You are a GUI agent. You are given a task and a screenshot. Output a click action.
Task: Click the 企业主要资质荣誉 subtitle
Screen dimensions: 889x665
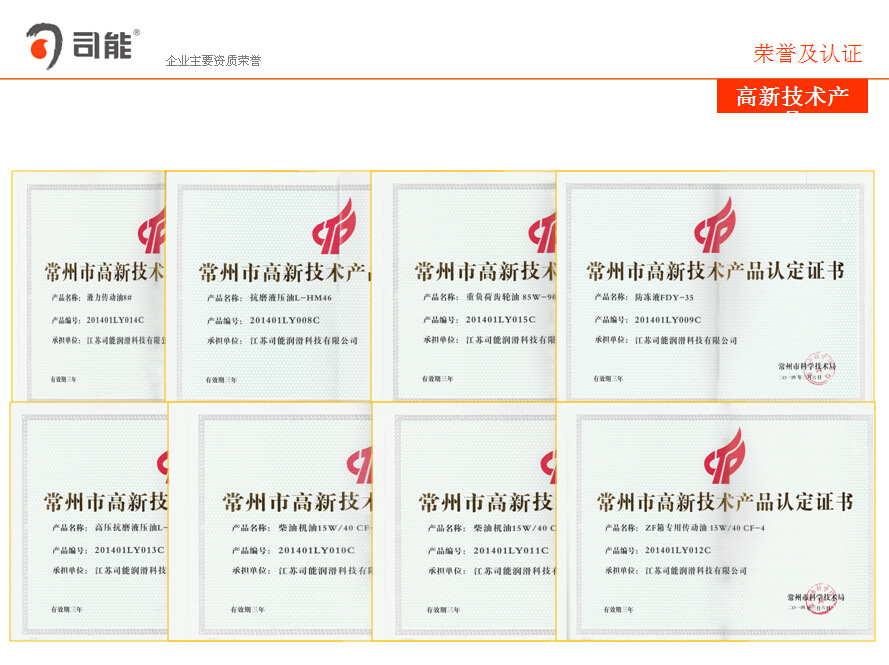(x=213, y=61)
